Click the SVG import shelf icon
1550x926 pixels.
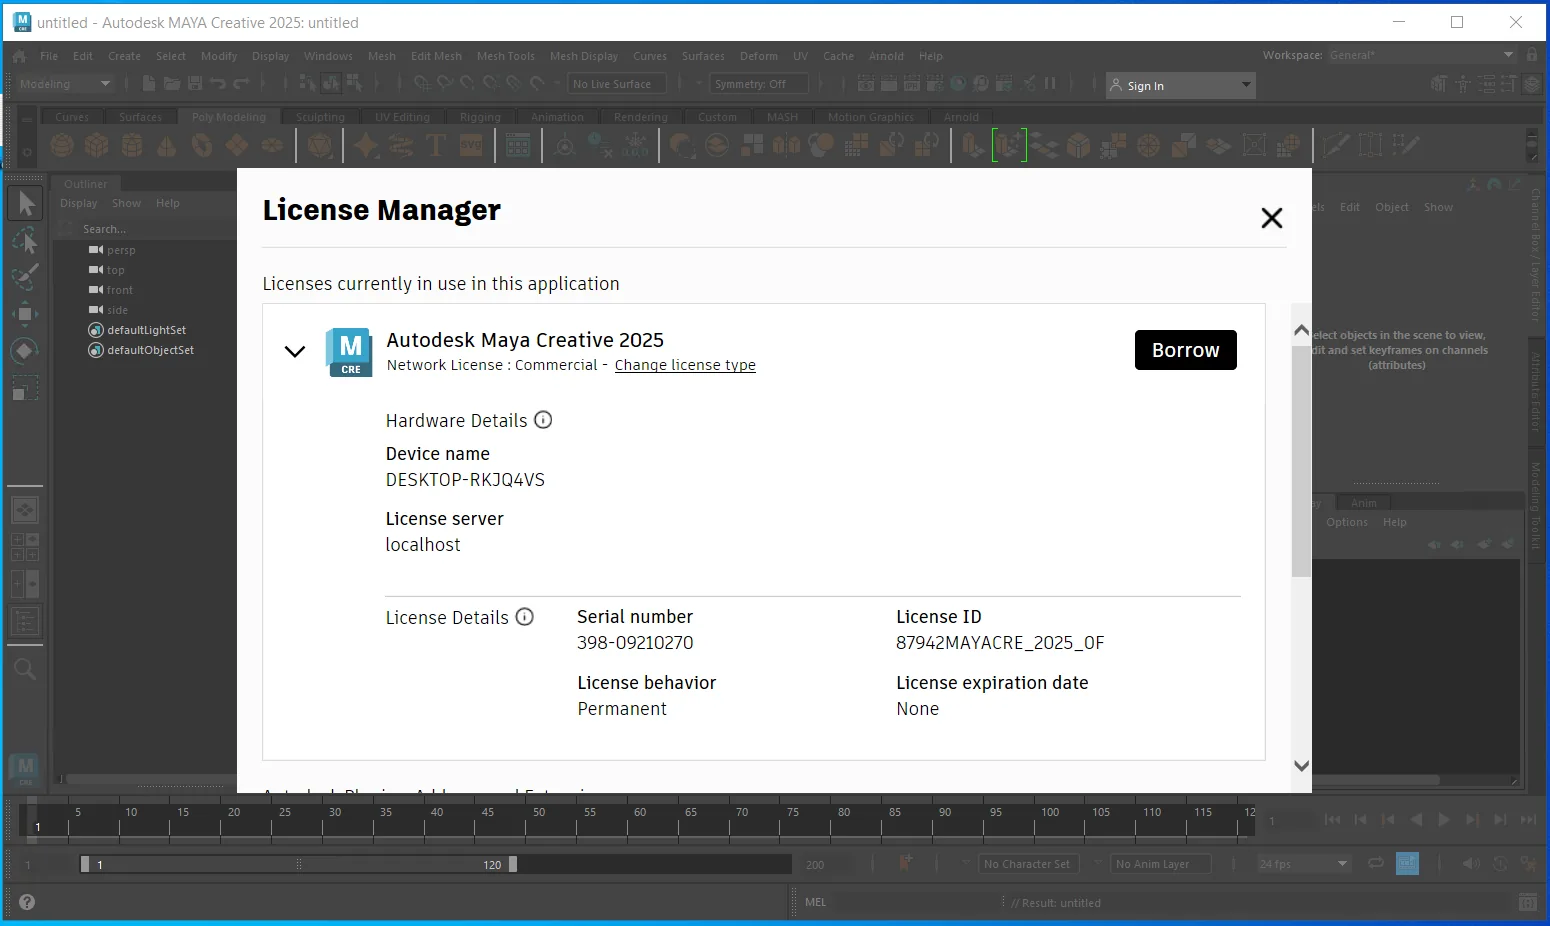471,146
